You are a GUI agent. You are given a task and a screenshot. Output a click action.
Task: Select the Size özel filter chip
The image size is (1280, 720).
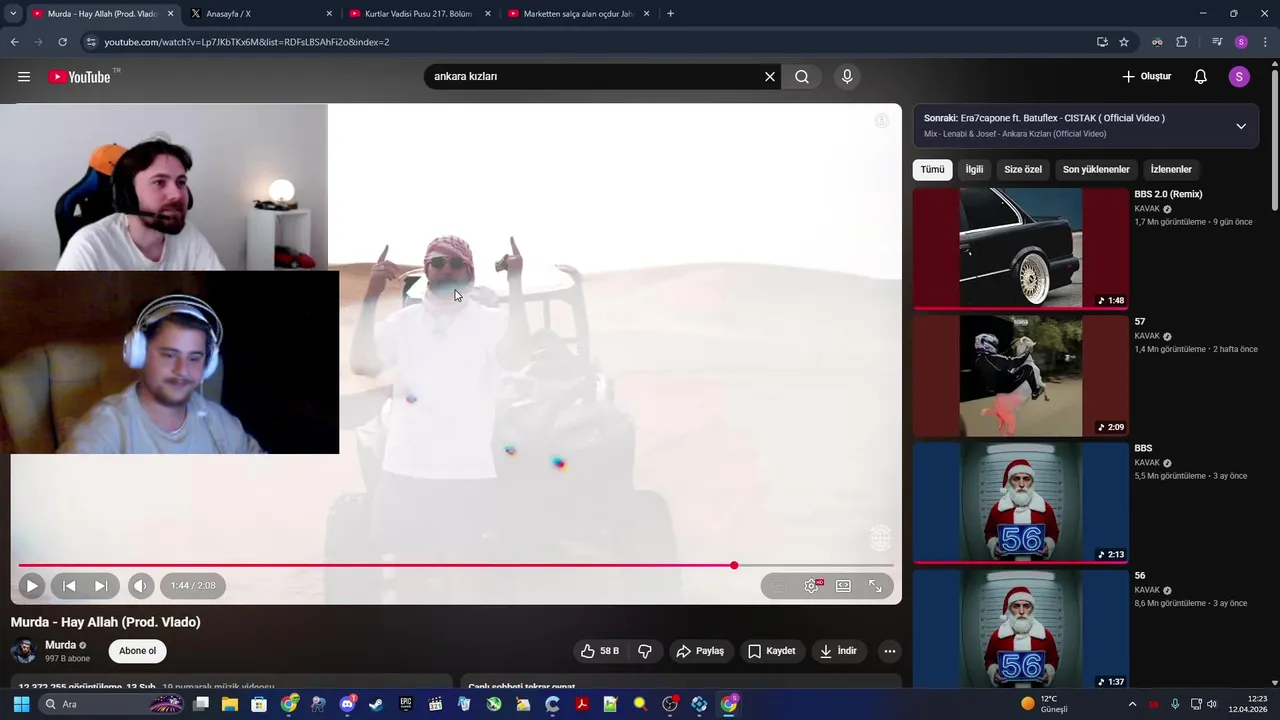(x=1023, y=170)
